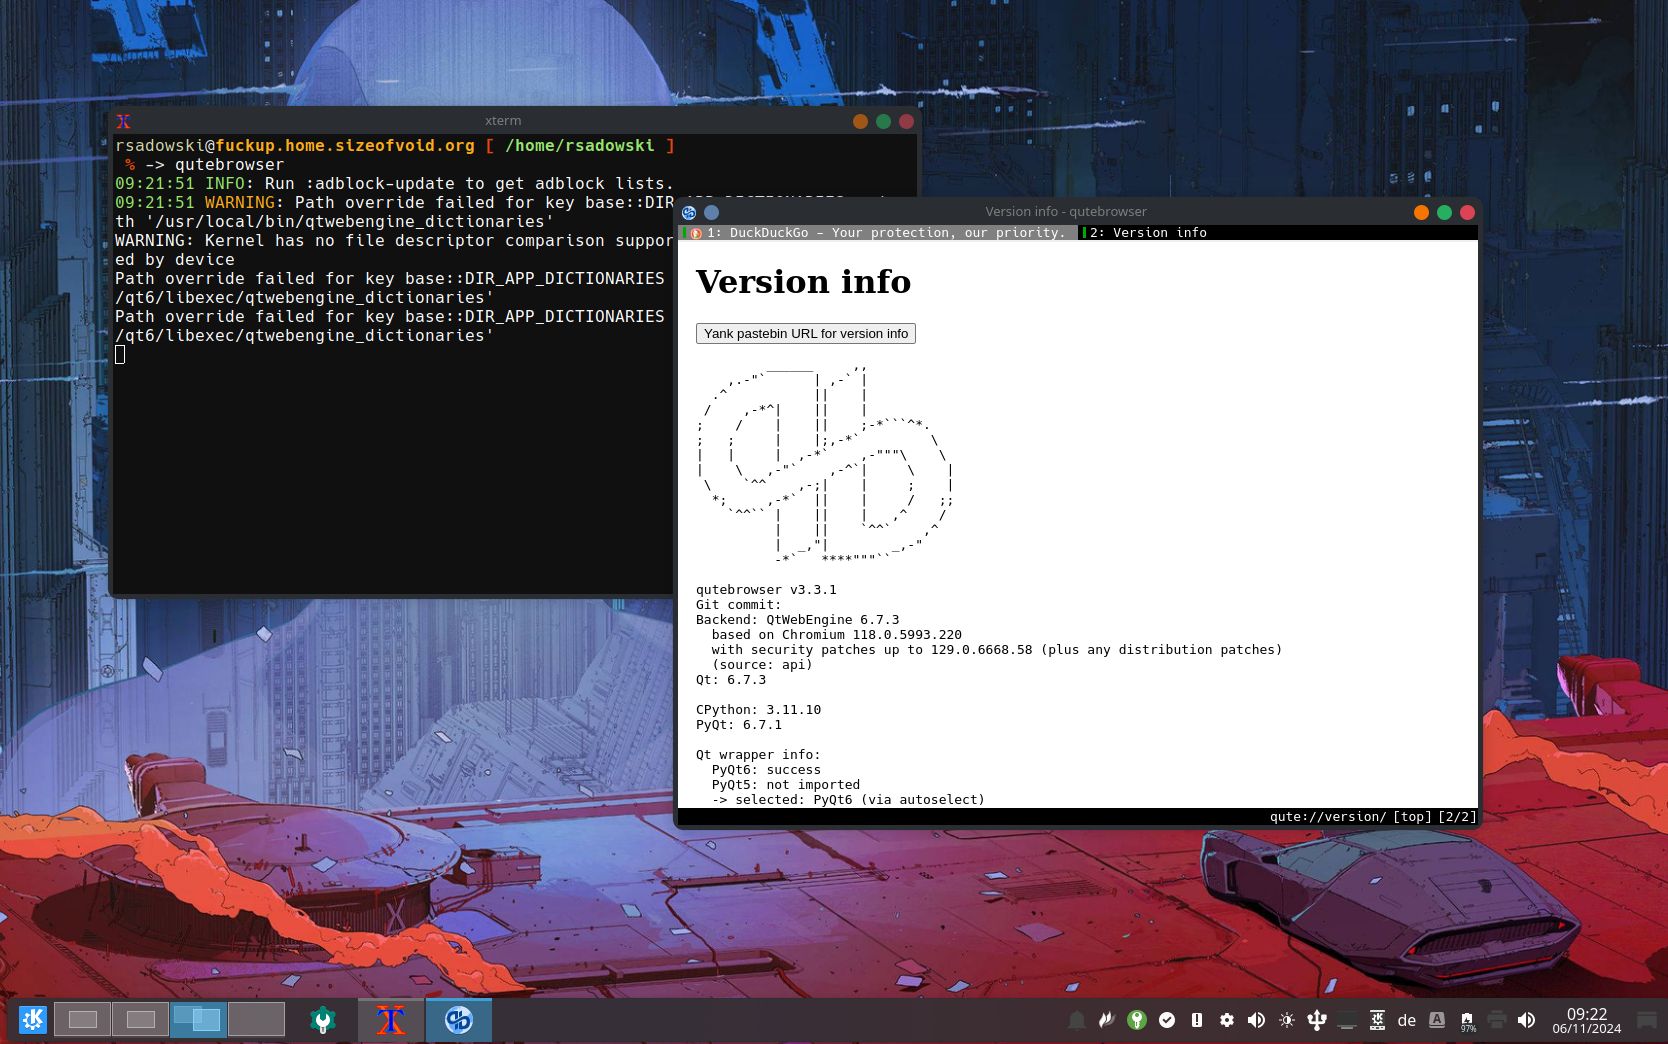Open the clock calendar popup
The width and height of the screenshot is (1668, 1044).
coord(1589,1020)
